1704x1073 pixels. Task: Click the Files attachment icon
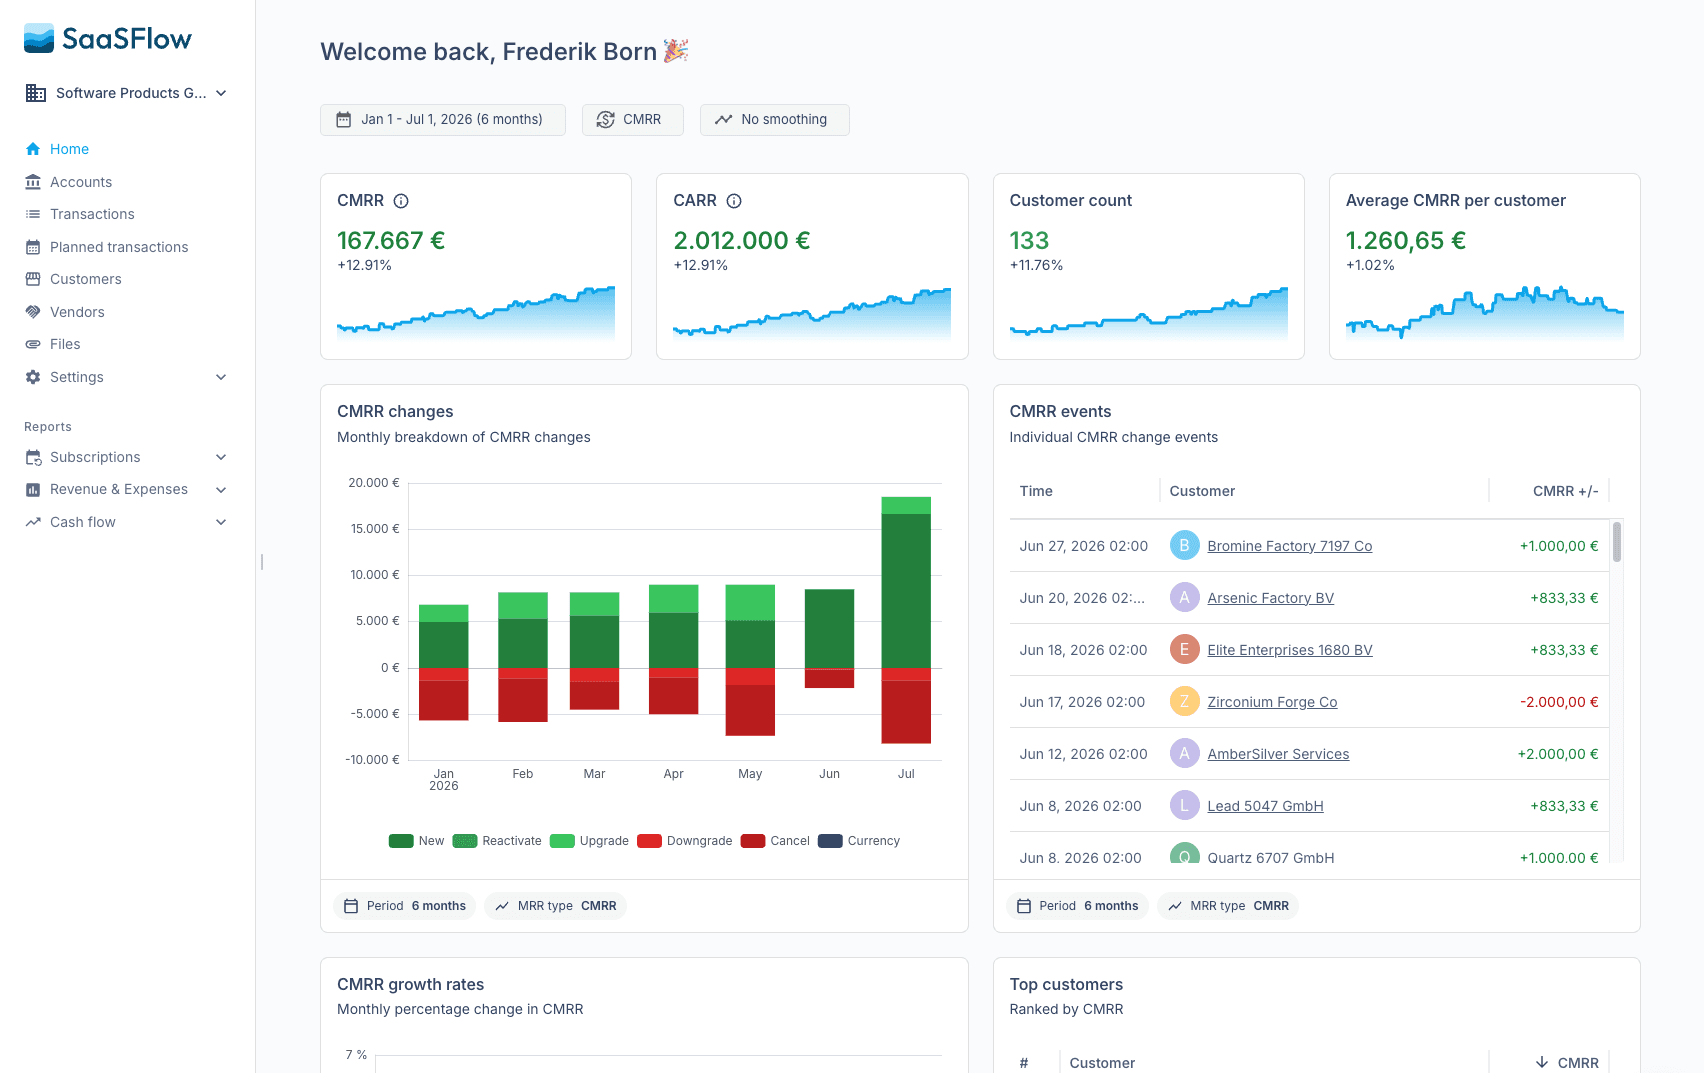tap(33, 344)
